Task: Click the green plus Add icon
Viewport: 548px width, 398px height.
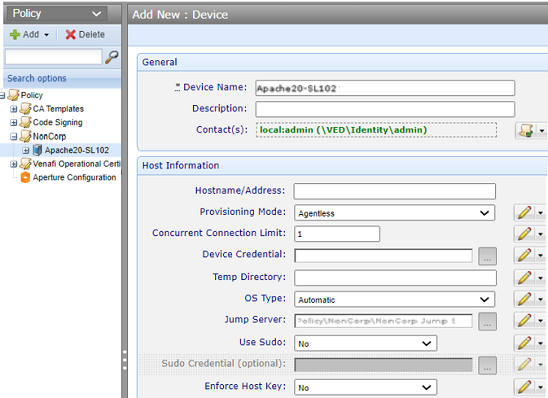Action: pyautogui.click(x=15, y=35)
